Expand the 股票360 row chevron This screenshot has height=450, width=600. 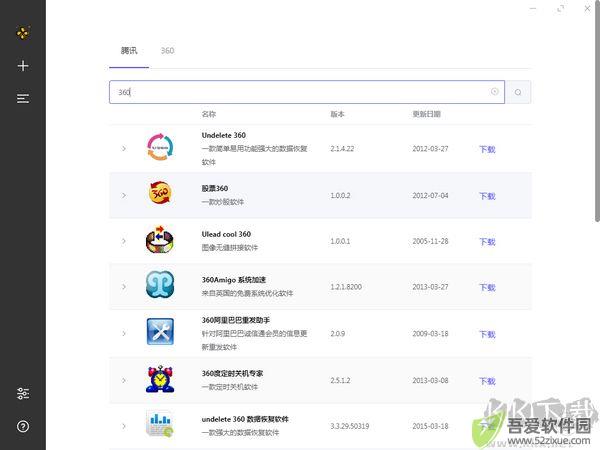[x=124, y=195]
